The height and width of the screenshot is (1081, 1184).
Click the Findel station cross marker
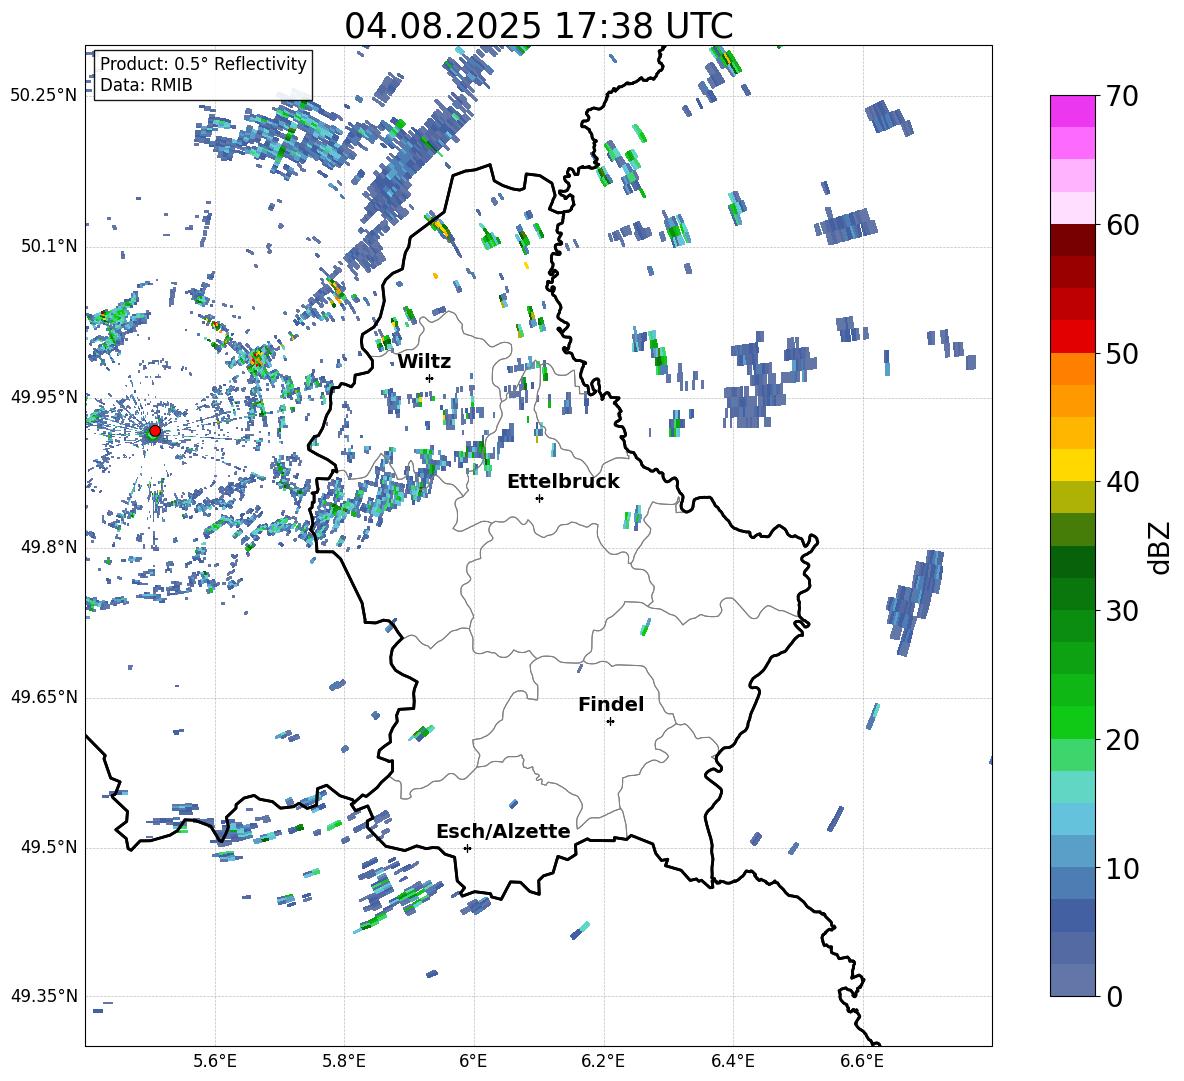[610, 722]
